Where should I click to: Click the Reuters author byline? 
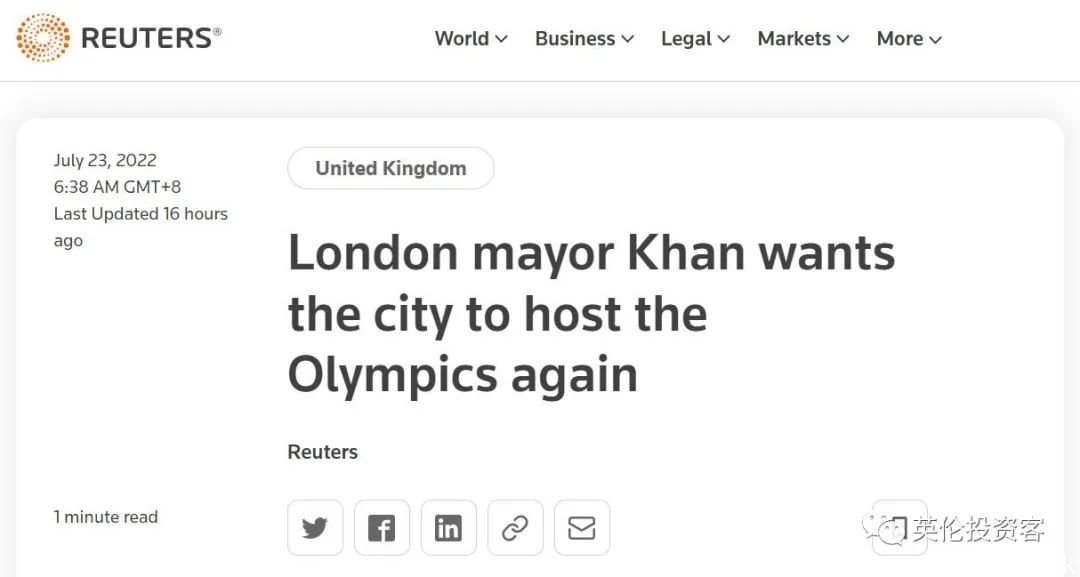(x=322, y=452)
